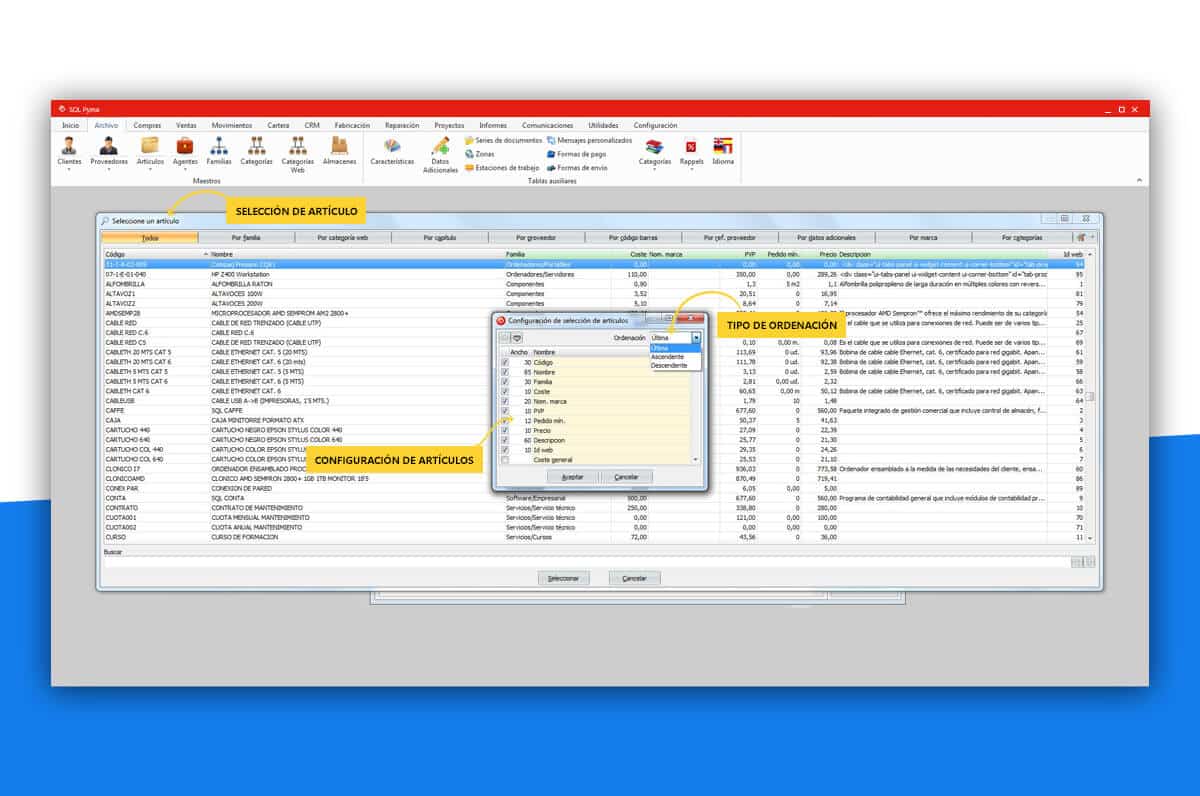Select the Familias hierarchy icon
The image size is (1200, 796).
click(x=219, y=147)
